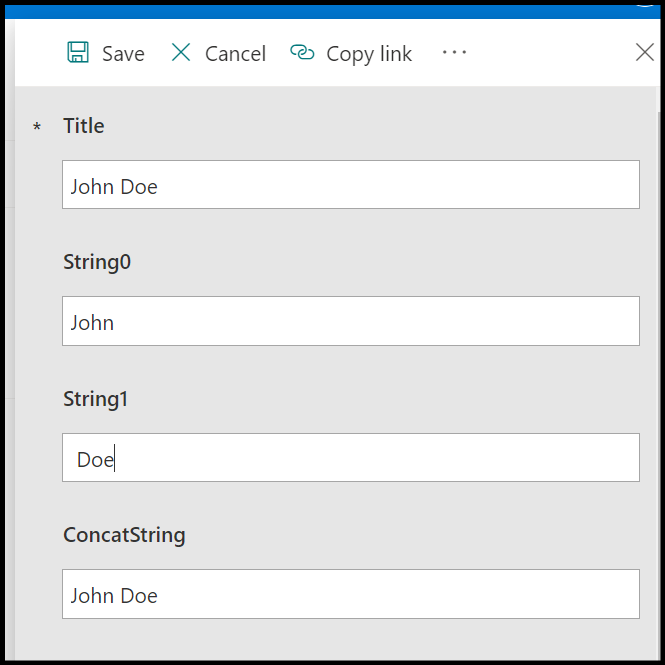Viewport: 665px width, 665px height.
Task: Click the String1 field label
Action: [x=96, y=399]
